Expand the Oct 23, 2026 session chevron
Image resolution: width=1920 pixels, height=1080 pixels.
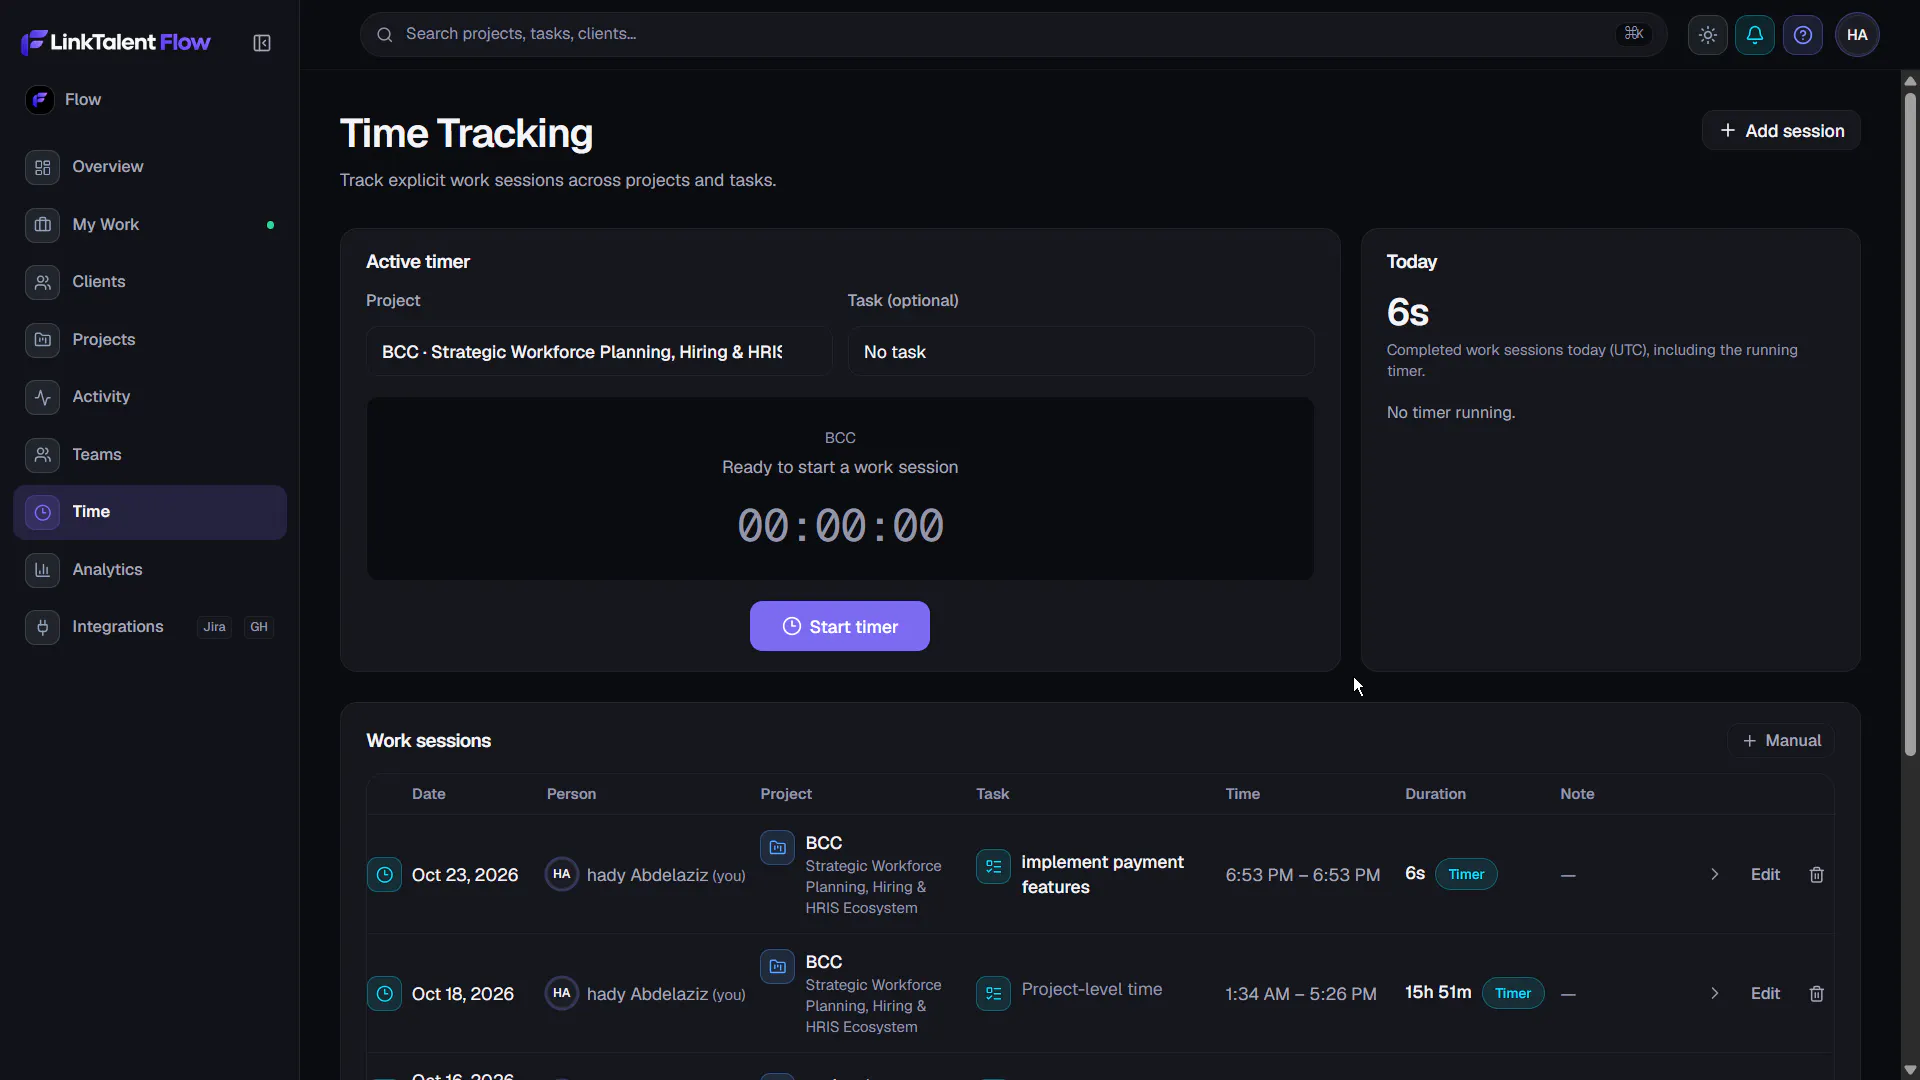[1715, 875]
